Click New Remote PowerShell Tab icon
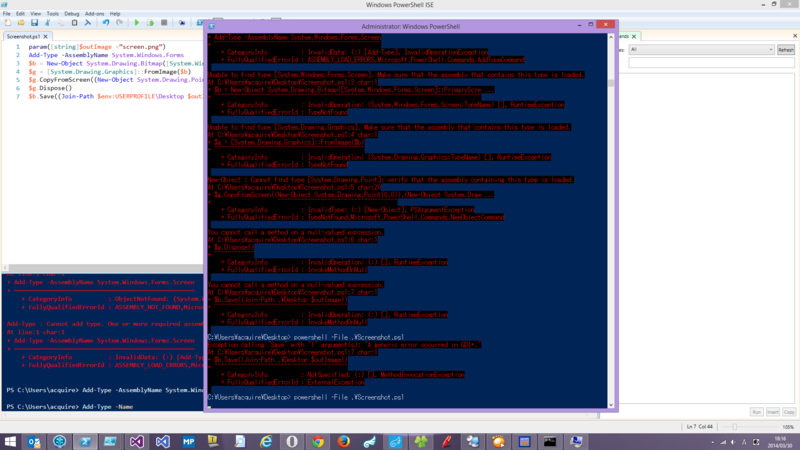800x450 pixels. [182, 22]
